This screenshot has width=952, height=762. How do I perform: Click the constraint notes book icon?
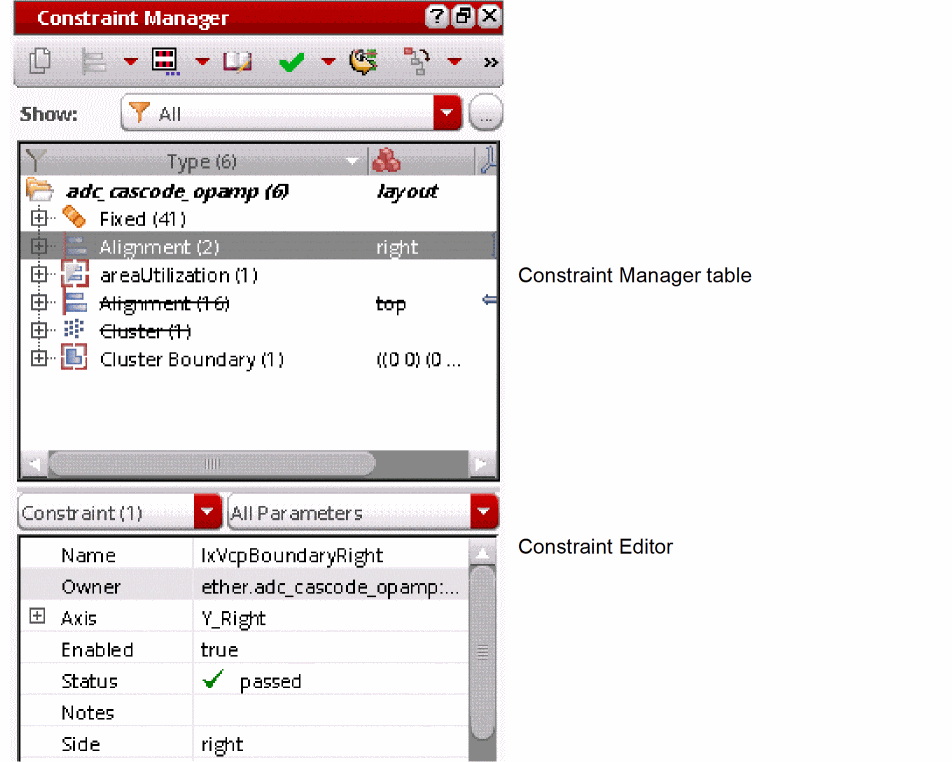[x=237, y=61]
